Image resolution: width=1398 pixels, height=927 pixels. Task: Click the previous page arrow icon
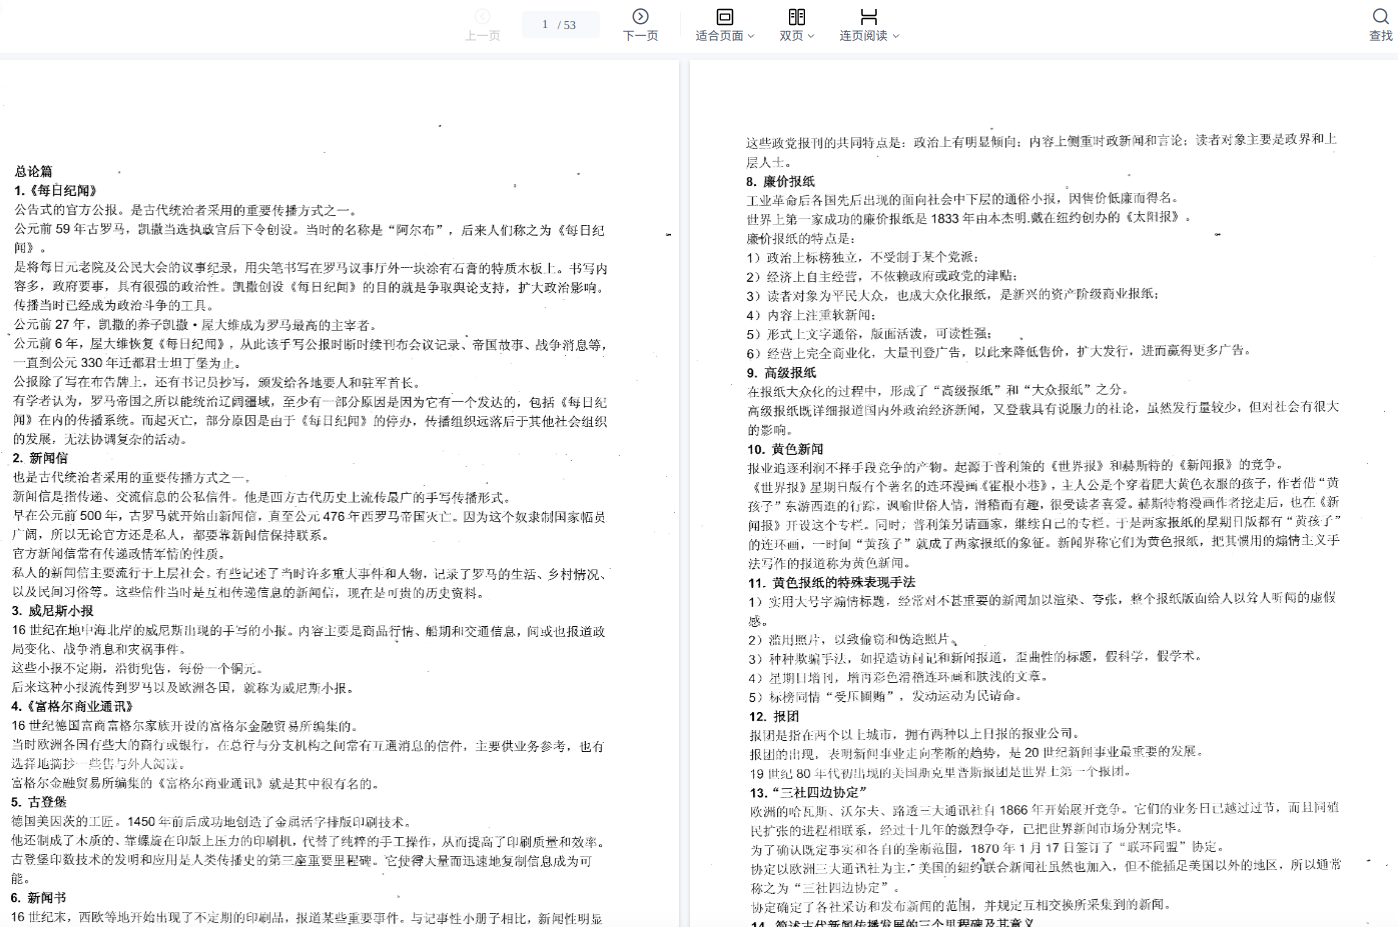click(482, 16)
